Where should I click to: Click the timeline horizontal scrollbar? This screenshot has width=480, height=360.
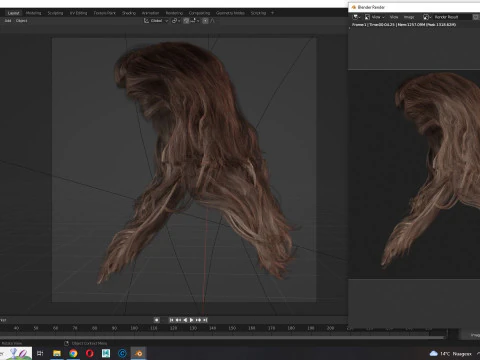[223, 337]
